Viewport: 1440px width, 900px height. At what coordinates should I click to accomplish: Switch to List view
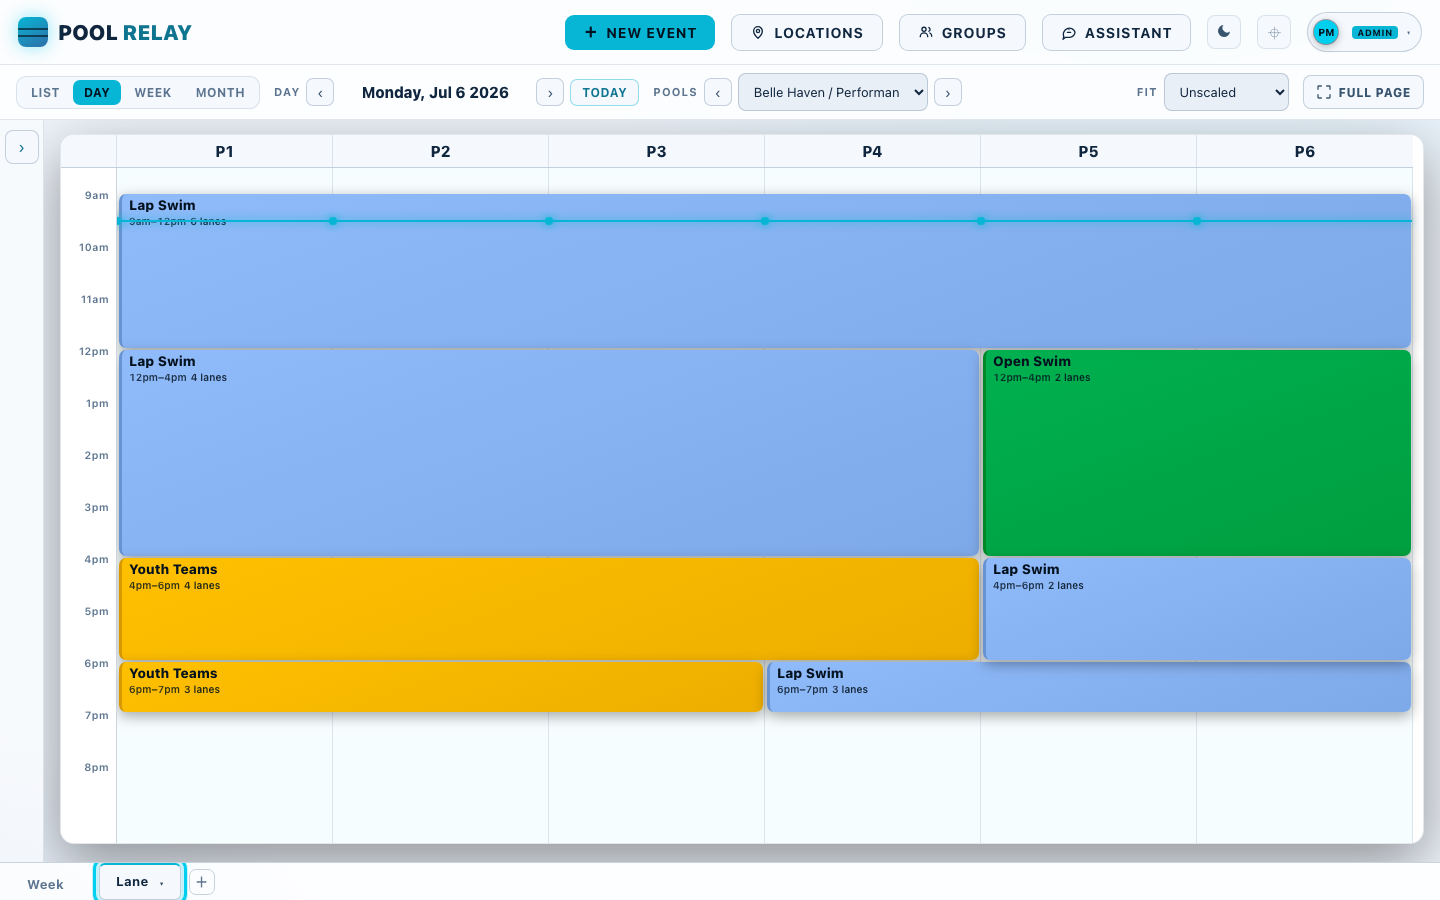point(45,92)
